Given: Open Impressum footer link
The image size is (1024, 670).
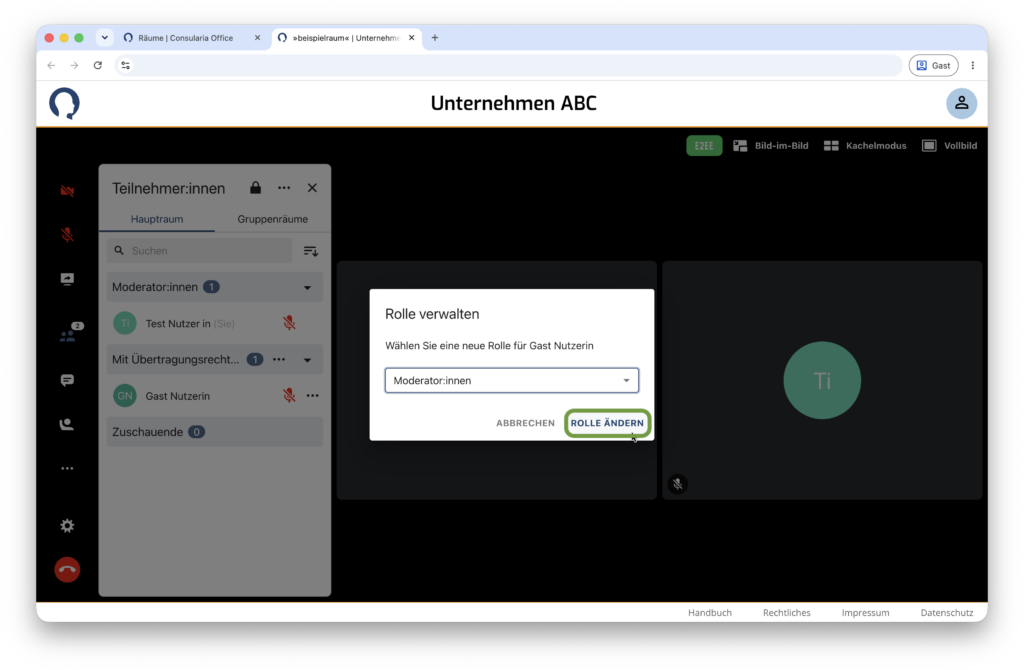Looking at the screenshot, I should pyautogui.click(x=865, y=613).
